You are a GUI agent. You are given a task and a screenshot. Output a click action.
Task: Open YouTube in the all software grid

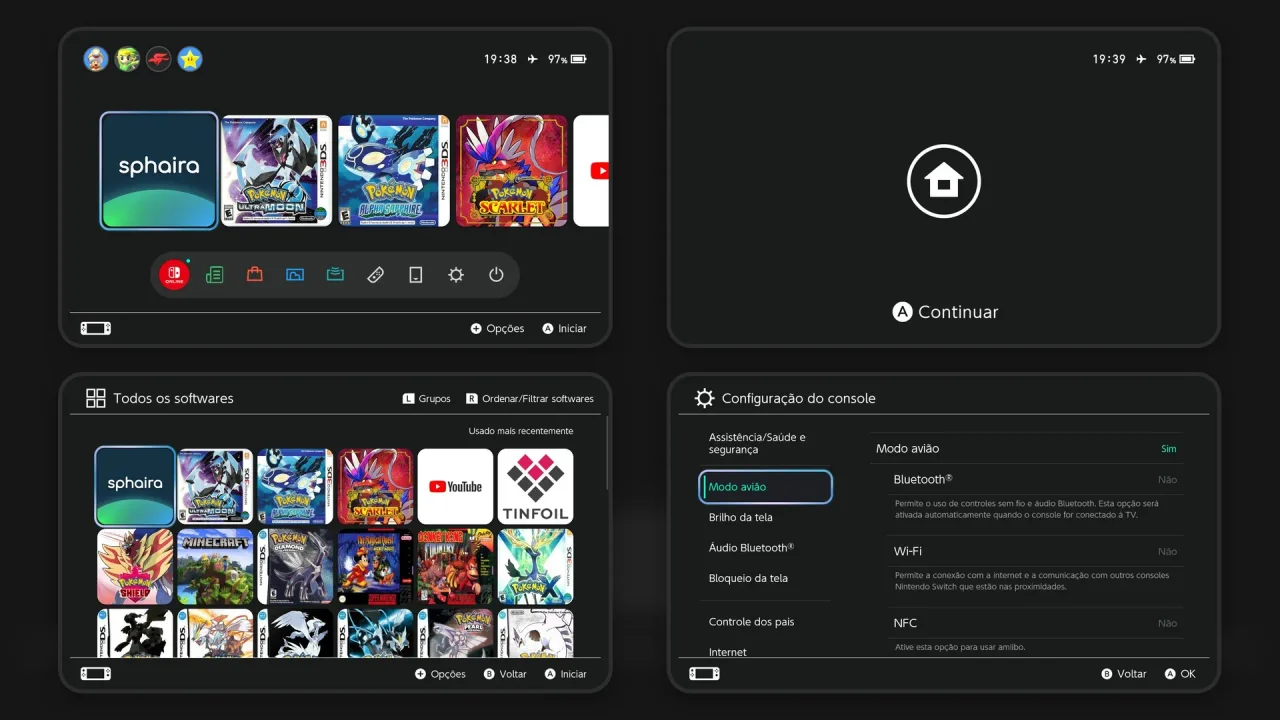pyautogui.click(x=455, y=487)
